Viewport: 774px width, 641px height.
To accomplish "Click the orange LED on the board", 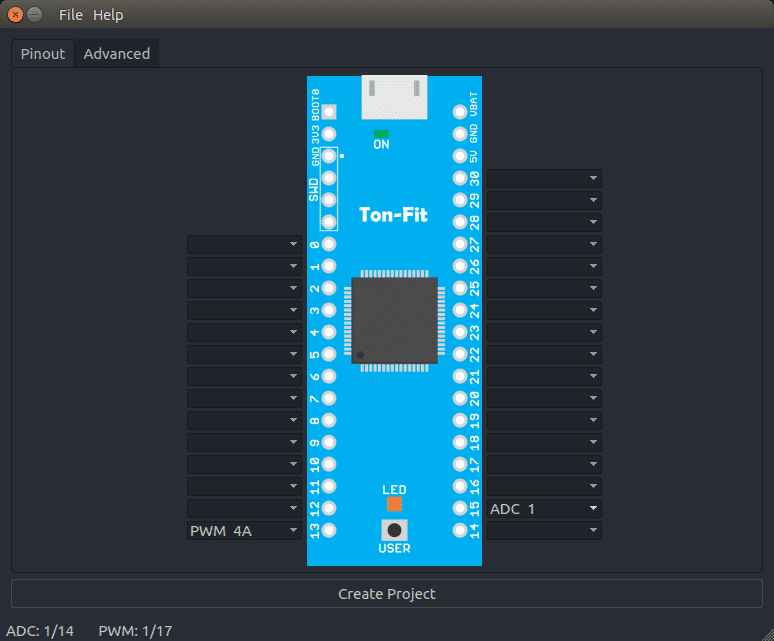I will tap(394, 504).
